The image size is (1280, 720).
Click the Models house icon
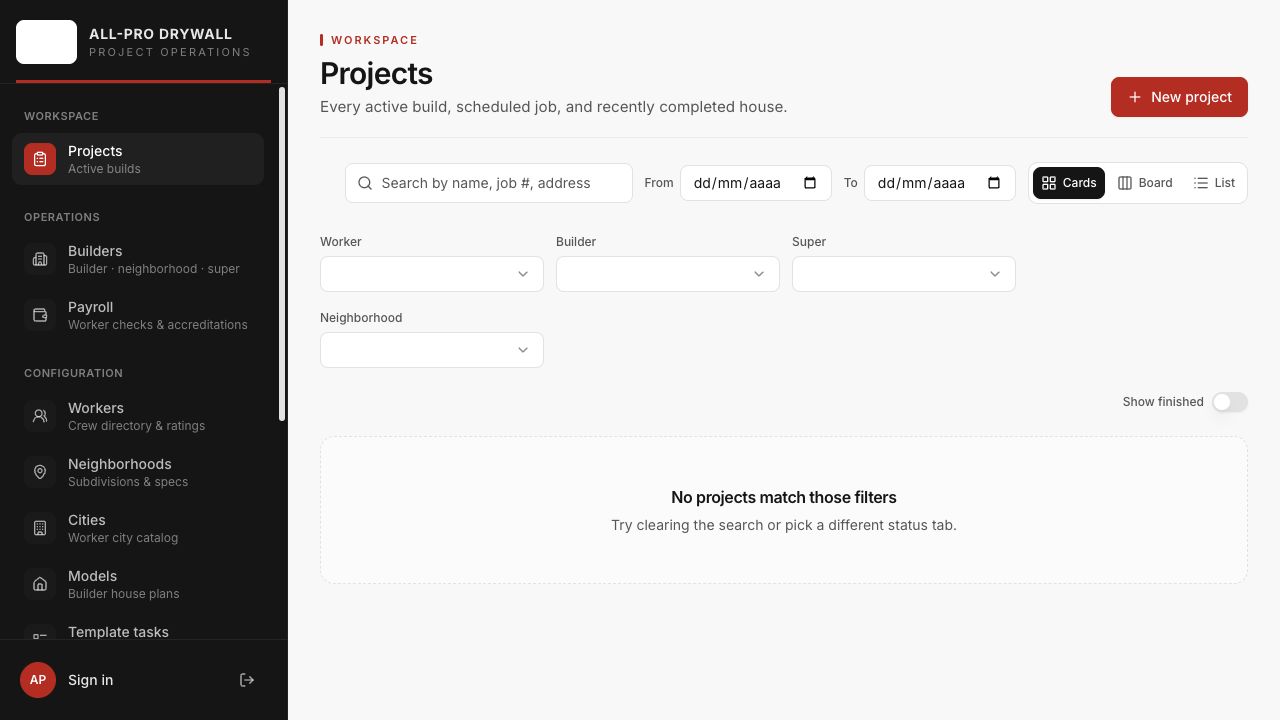tap(40, 584)
